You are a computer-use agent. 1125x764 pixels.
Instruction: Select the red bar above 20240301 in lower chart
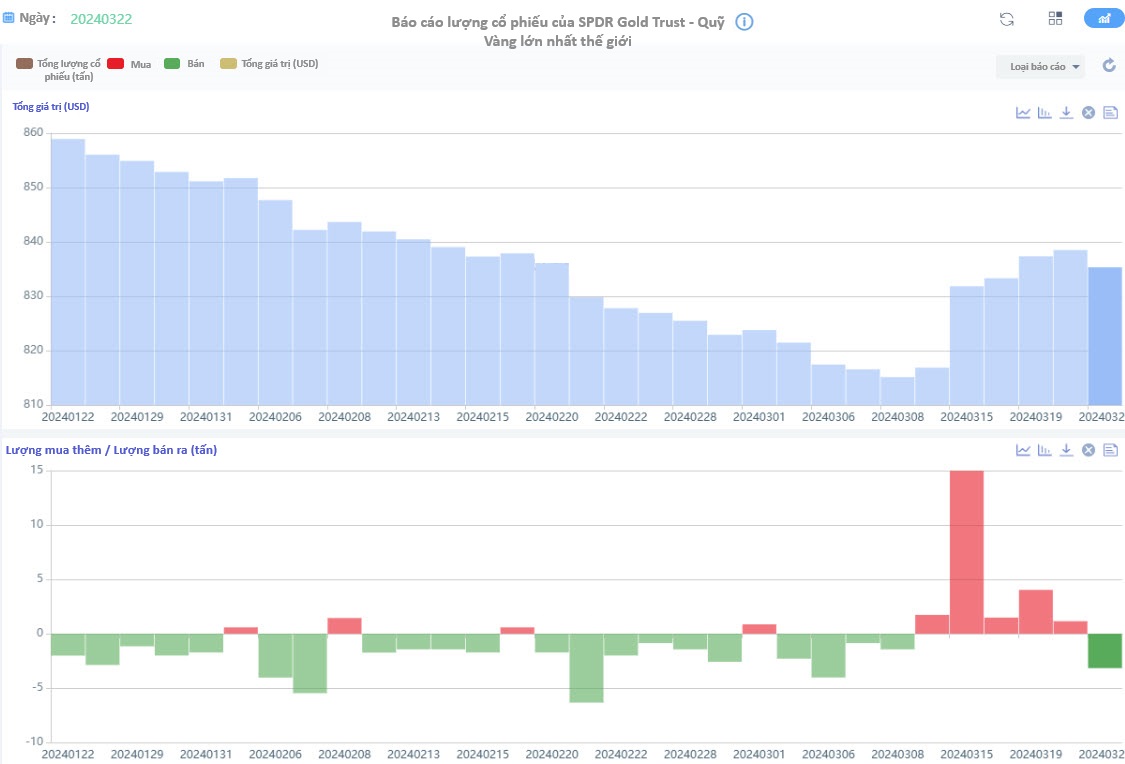(x=759, y=629)
